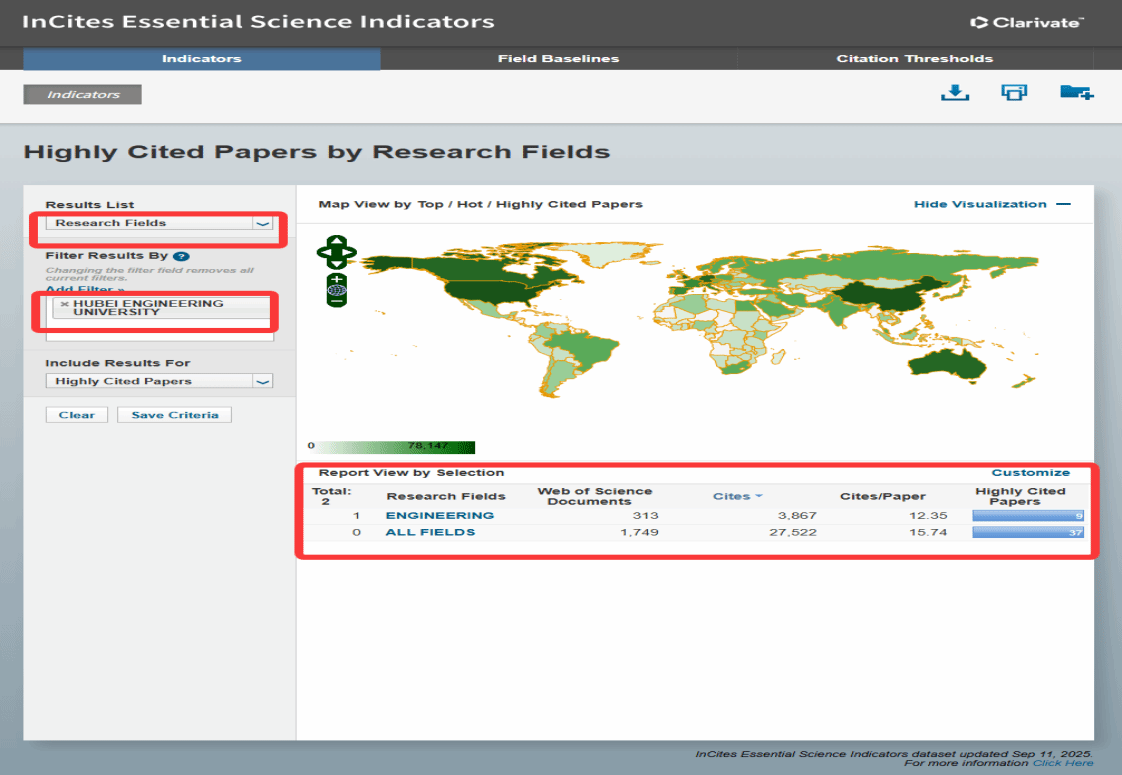The image size is (1122, 775).
Task: Zoom in on the world map
Action: pos(337,279)
